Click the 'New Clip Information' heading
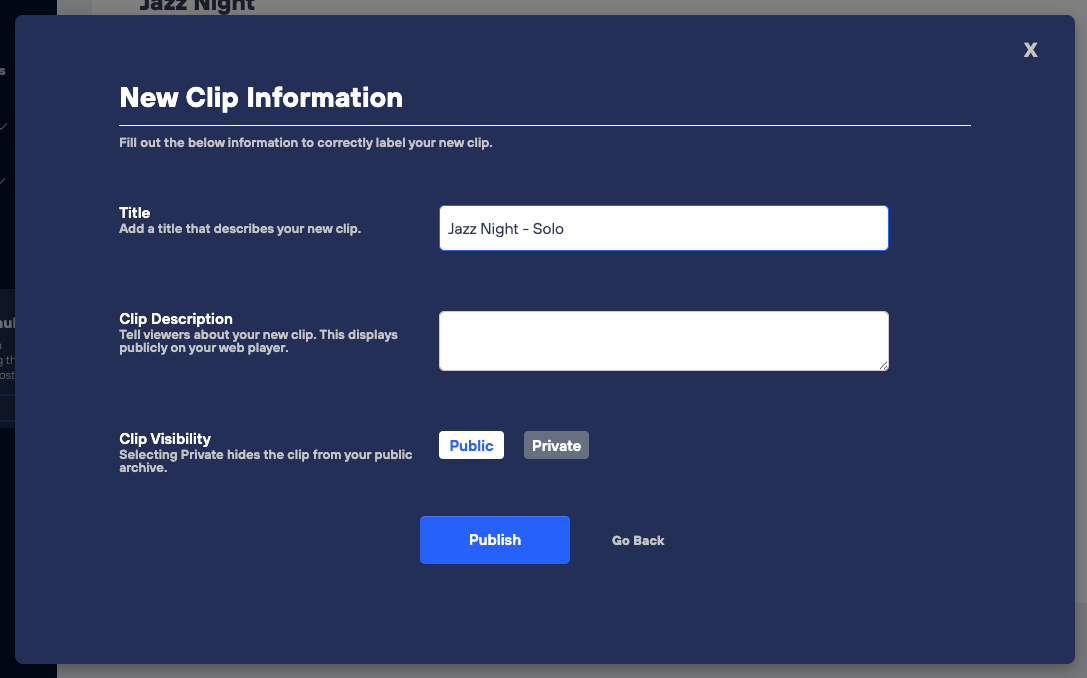The width and height of the screenshot is (1087, 678). [260, 97]
